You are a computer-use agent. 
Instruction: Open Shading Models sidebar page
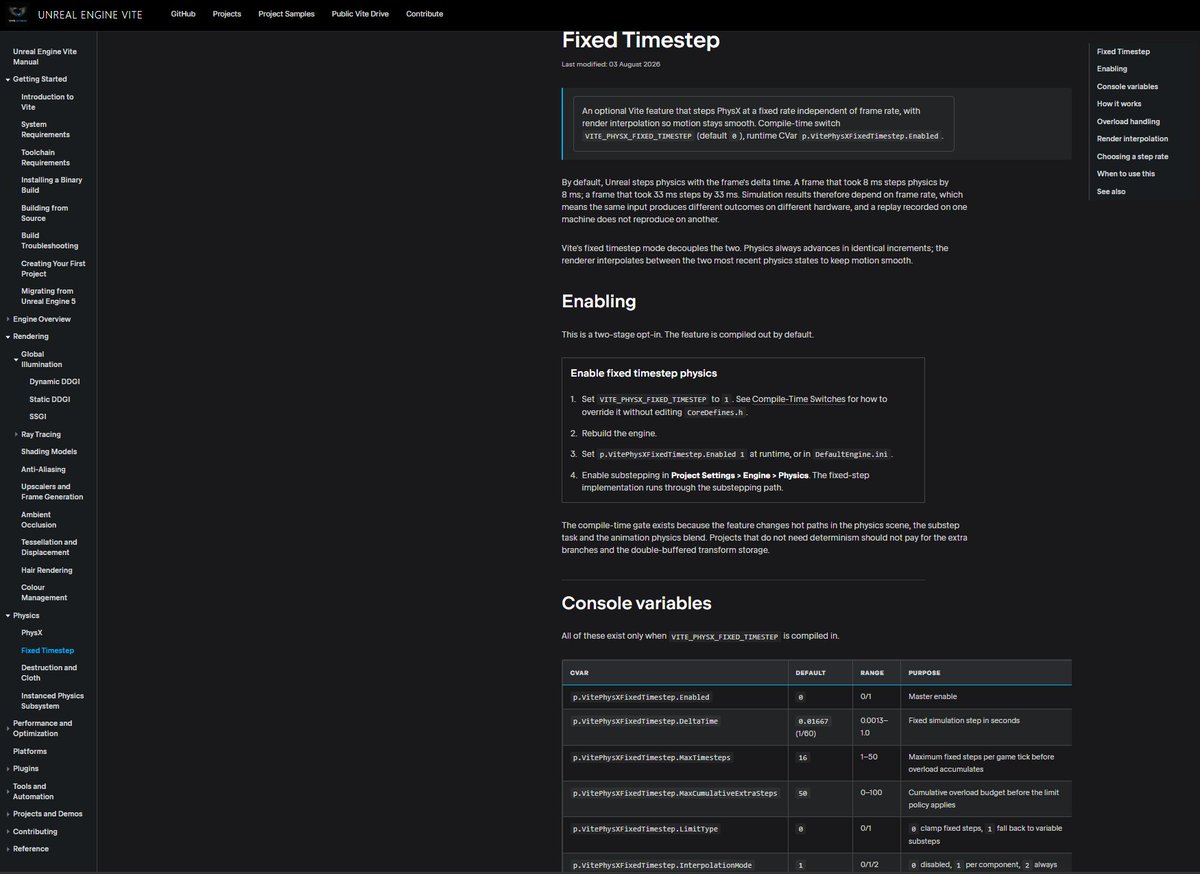(49, 452)
